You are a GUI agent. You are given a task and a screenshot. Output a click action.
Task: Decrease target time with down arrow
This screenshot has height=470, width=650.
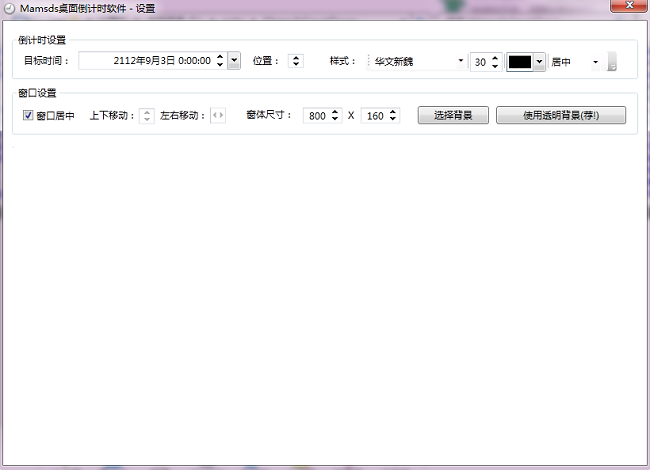[220, 64]
